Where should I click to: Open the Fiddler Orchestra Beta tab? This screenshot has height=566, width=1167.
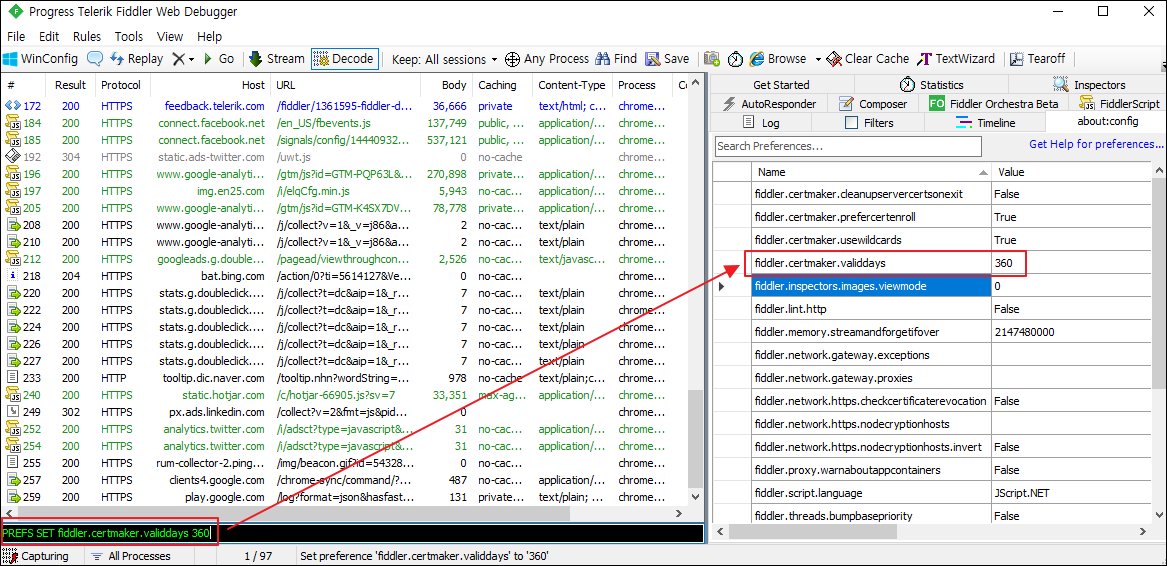pos(994,104)
